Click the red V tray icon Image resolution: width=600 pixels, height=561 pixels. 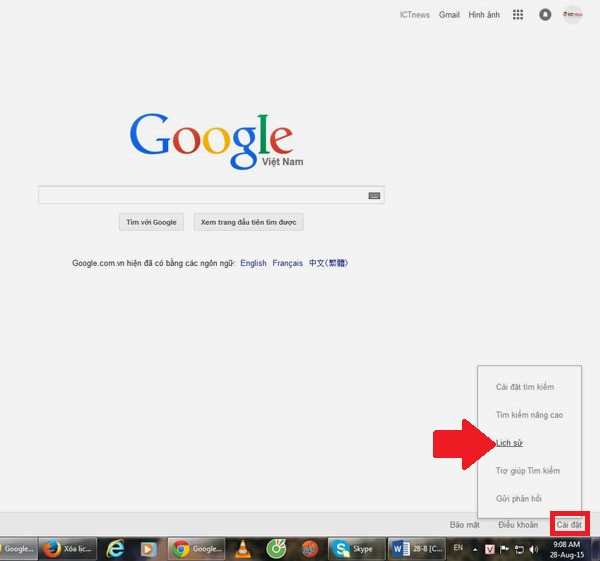489,550
